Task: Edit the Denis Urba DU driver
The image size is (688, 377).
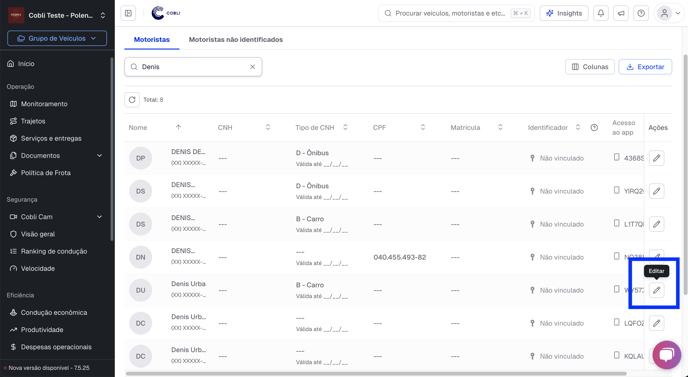Action: coord(656,290)
